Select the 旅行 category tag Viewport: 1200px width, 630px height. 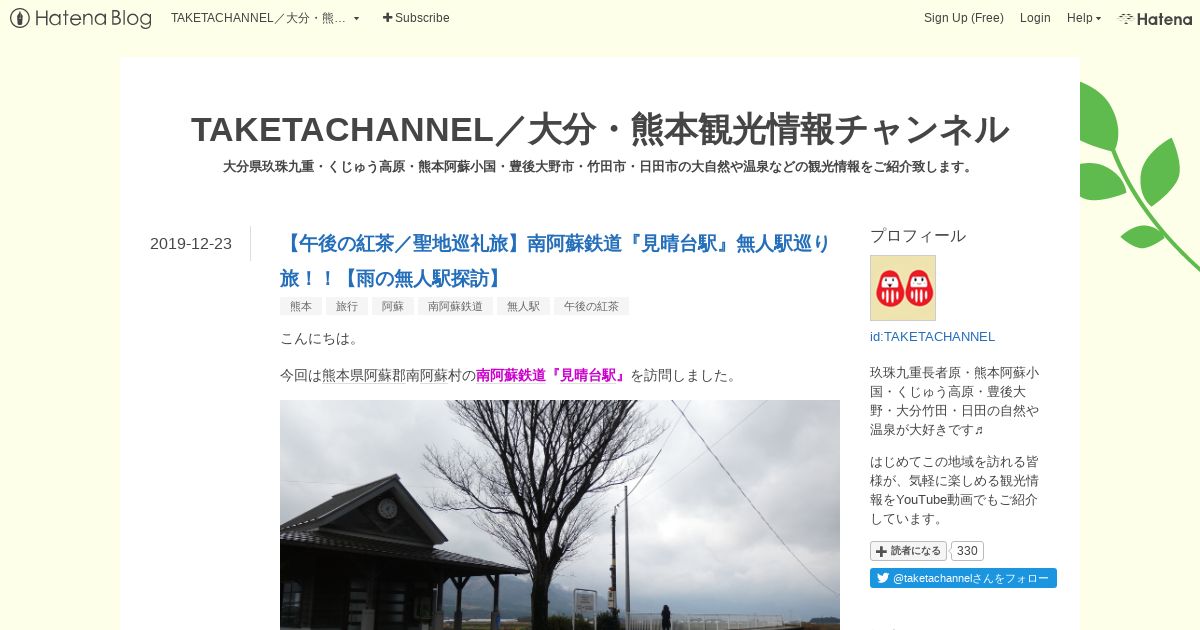347,306
